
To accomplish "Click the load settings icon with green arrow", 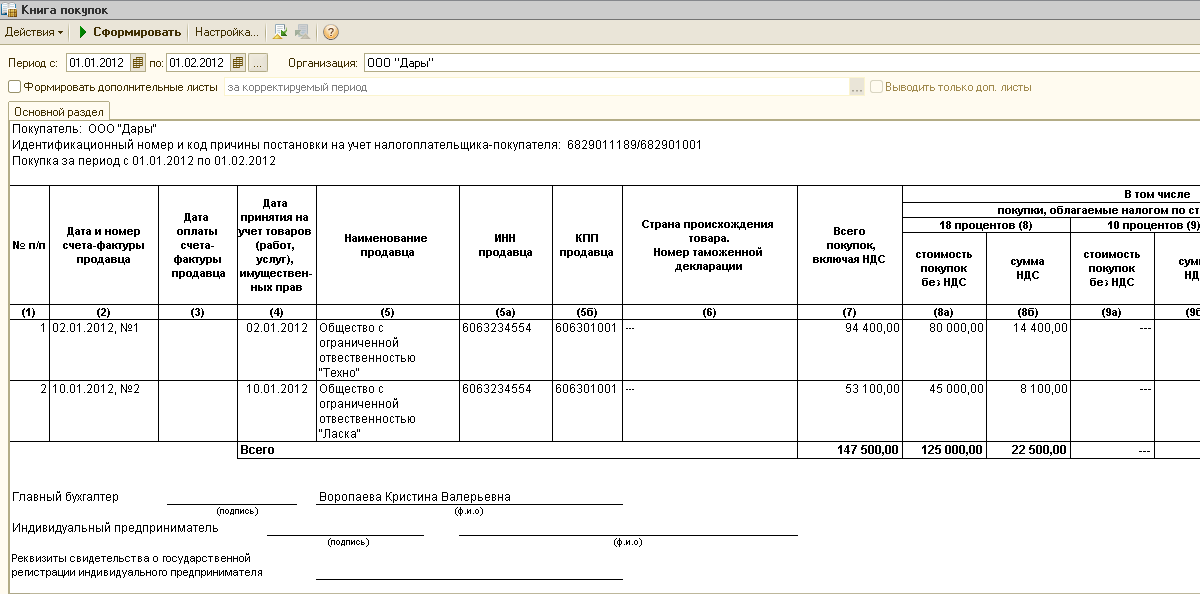I will (281, 32).
